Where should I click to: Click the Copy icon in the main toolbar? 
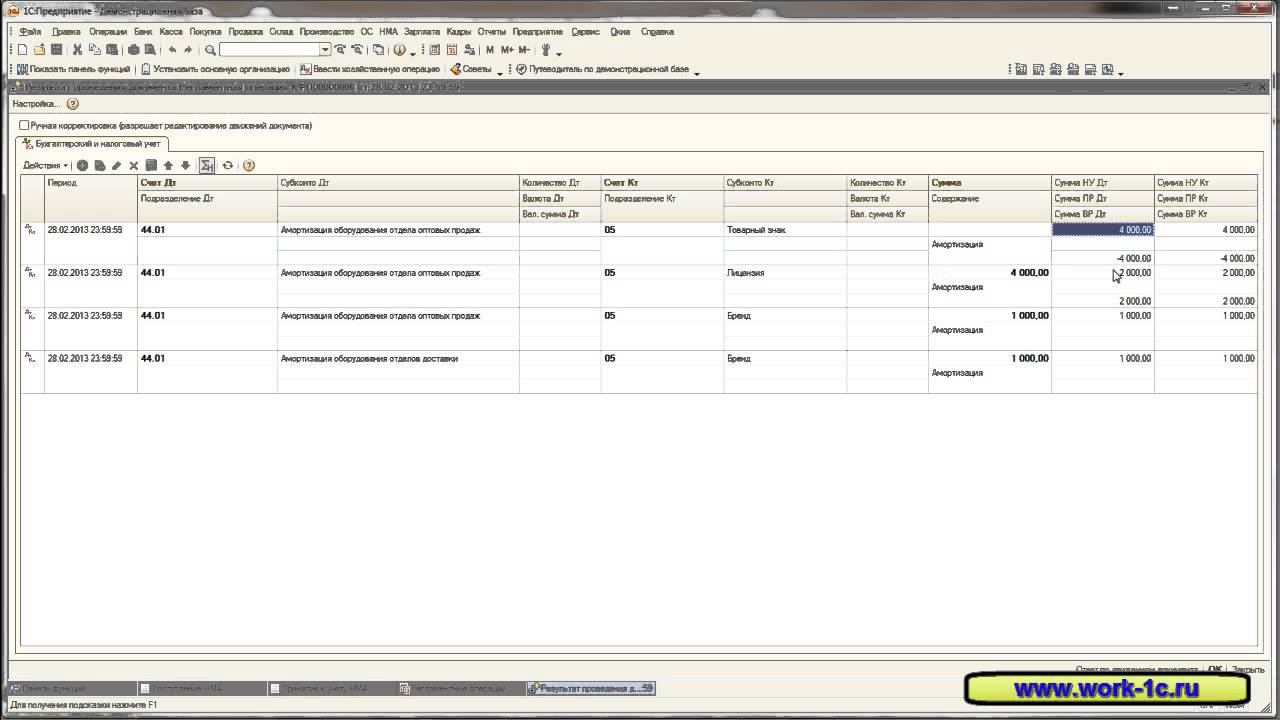click(94, 50)
